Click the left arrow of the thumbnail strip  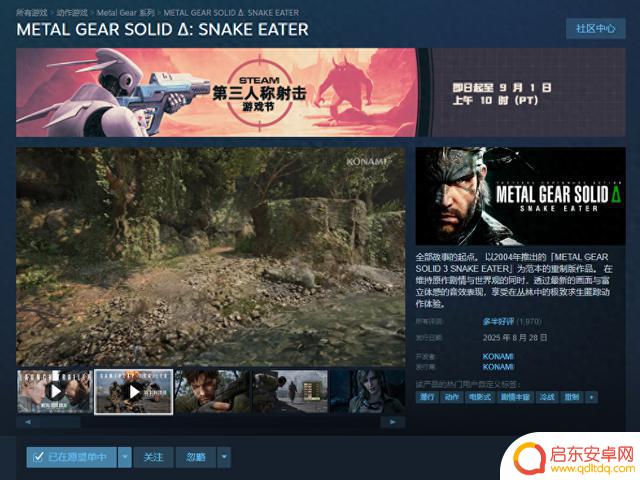[27, 422]
